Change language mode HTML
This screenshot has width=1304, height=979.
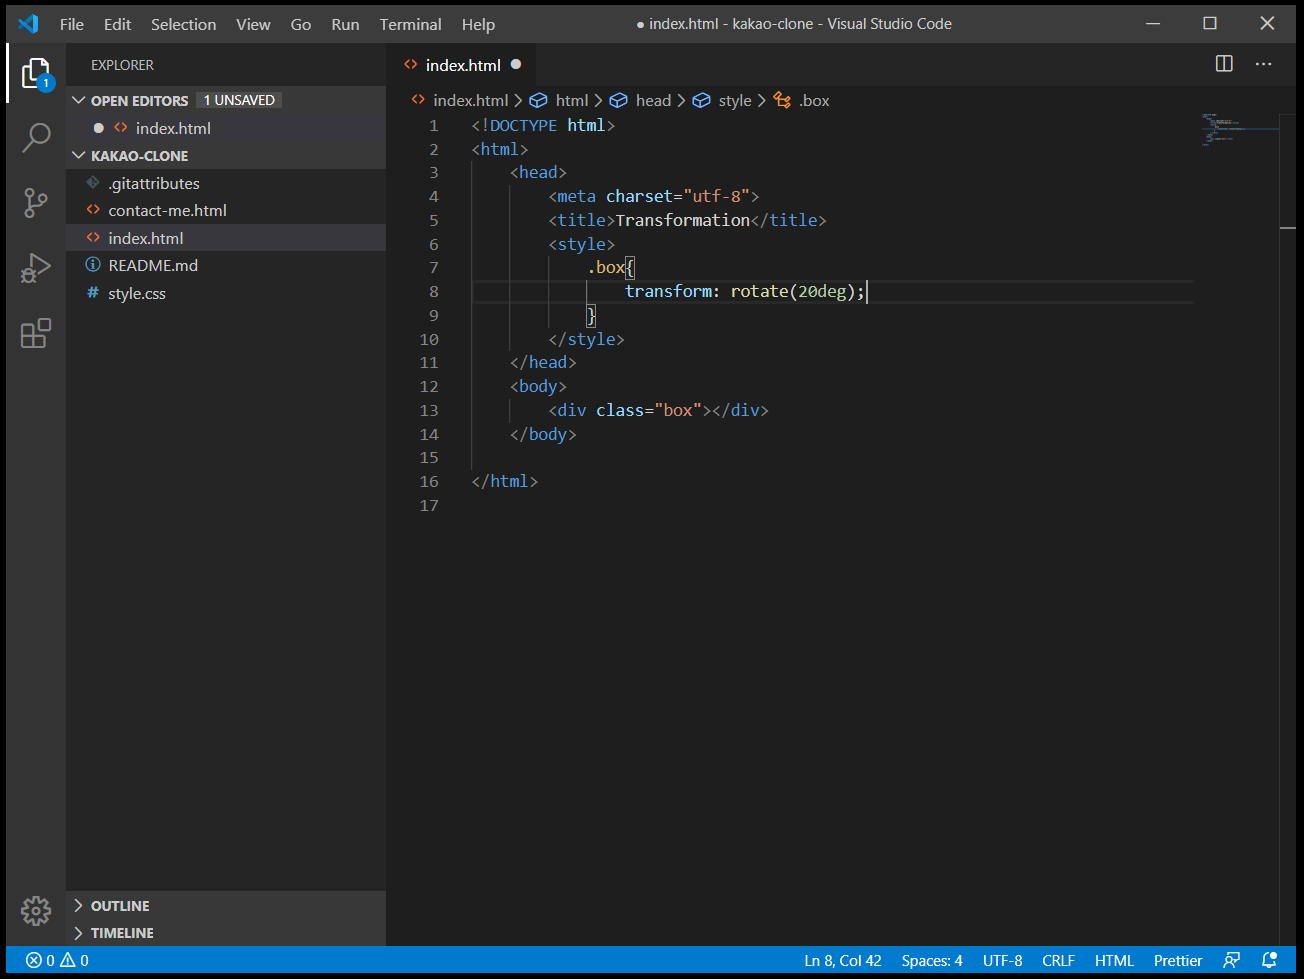coord(1114,960)
